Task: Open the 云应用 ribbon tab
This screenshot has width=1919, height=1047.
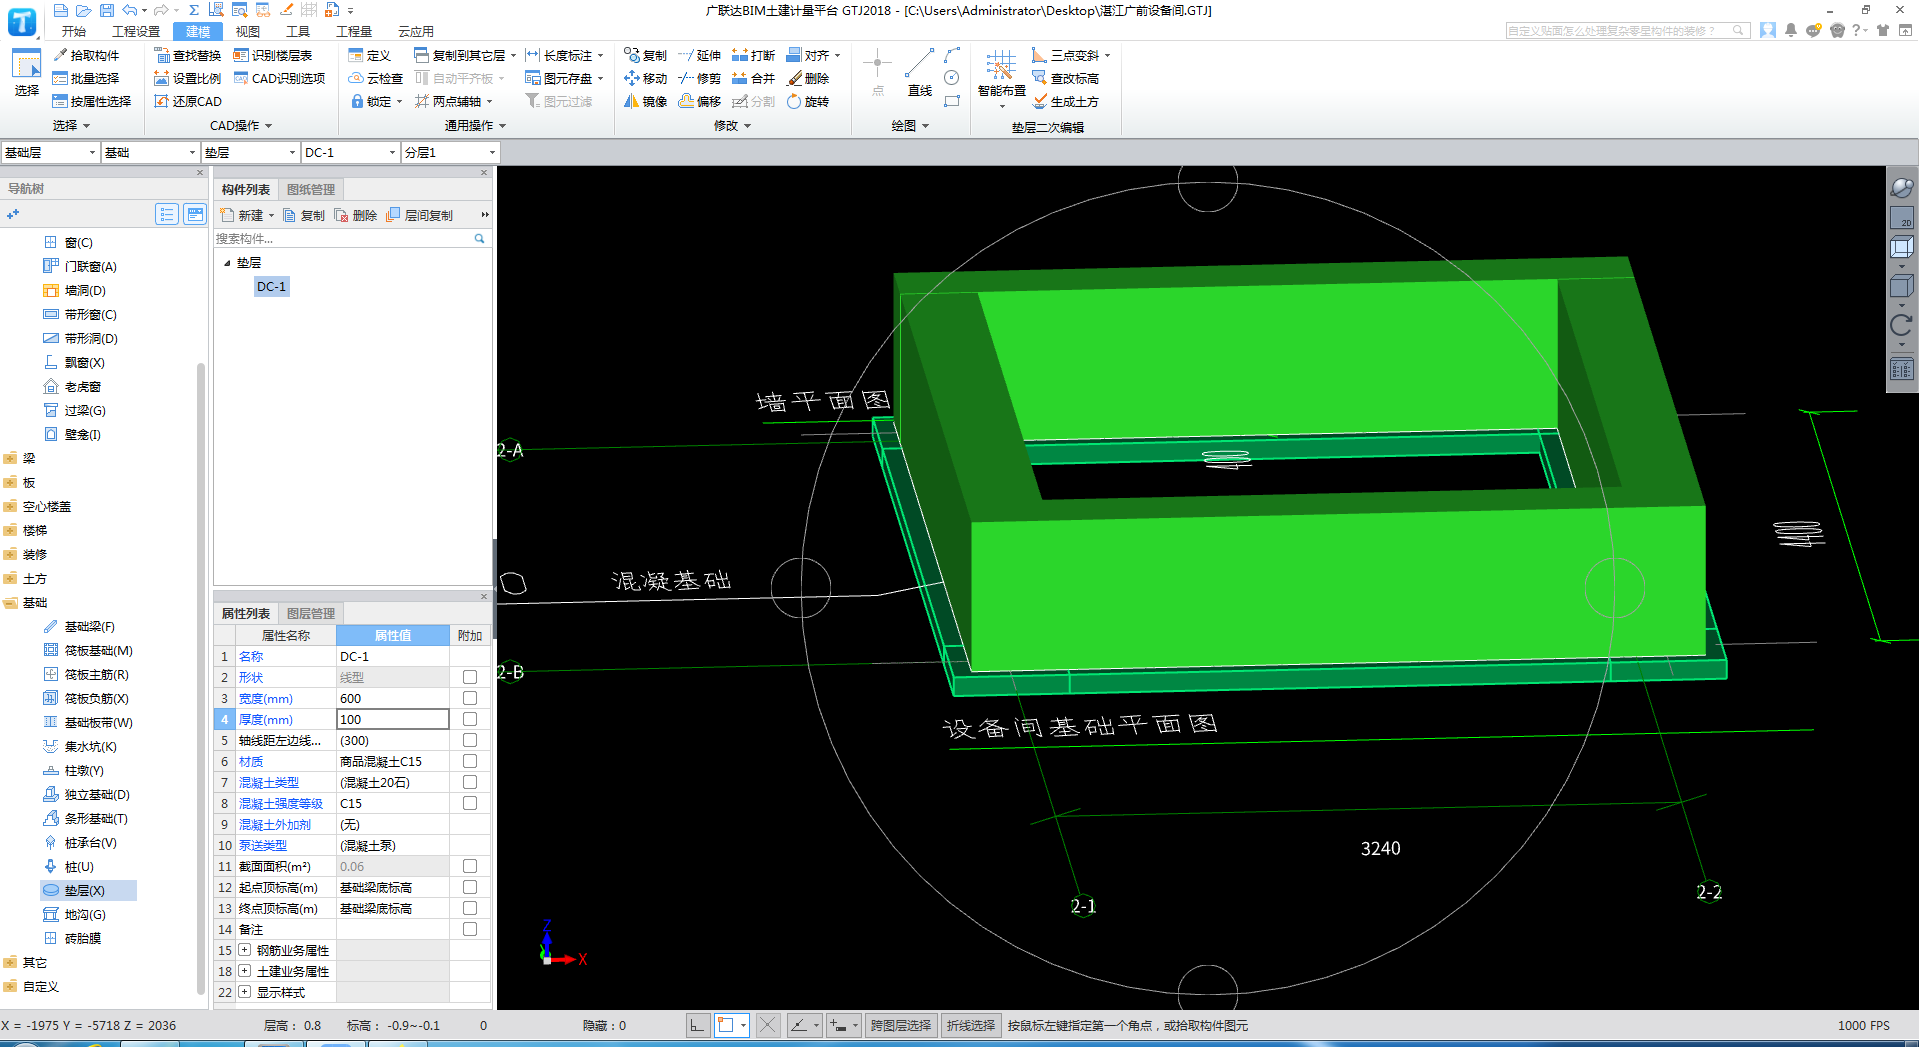Action: tap(416, 31)
